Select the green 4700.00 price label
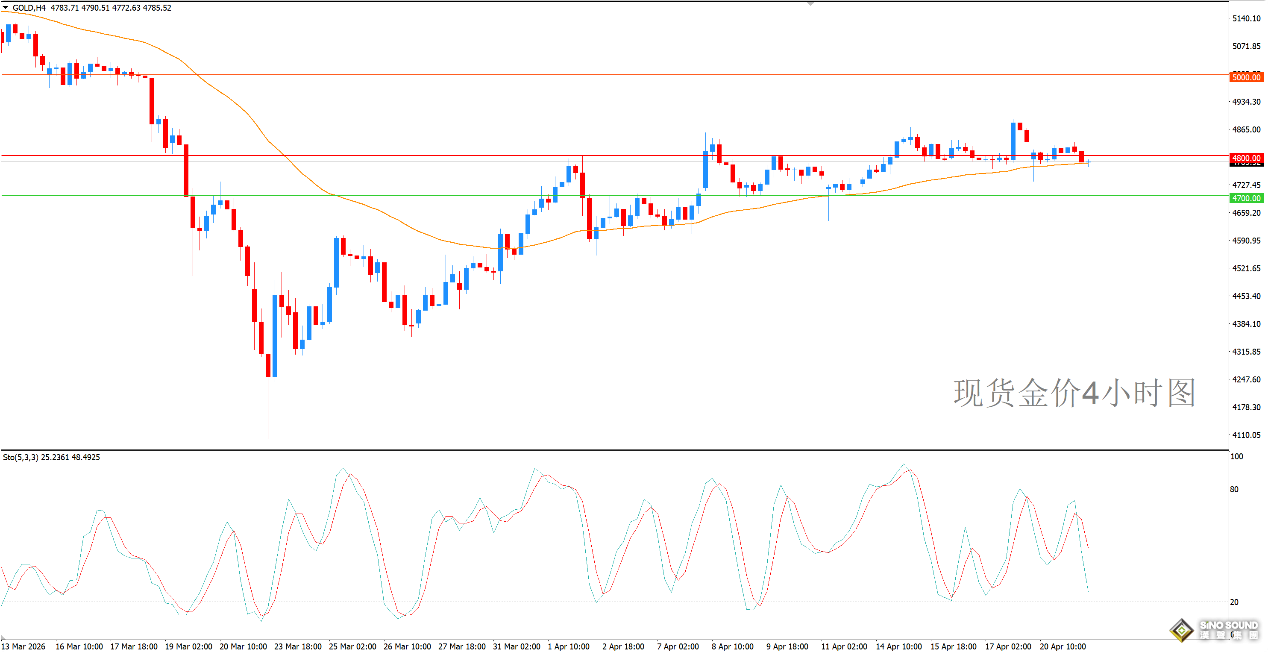The width and height of the screenshot is (1268, 652). point(1246,199)
